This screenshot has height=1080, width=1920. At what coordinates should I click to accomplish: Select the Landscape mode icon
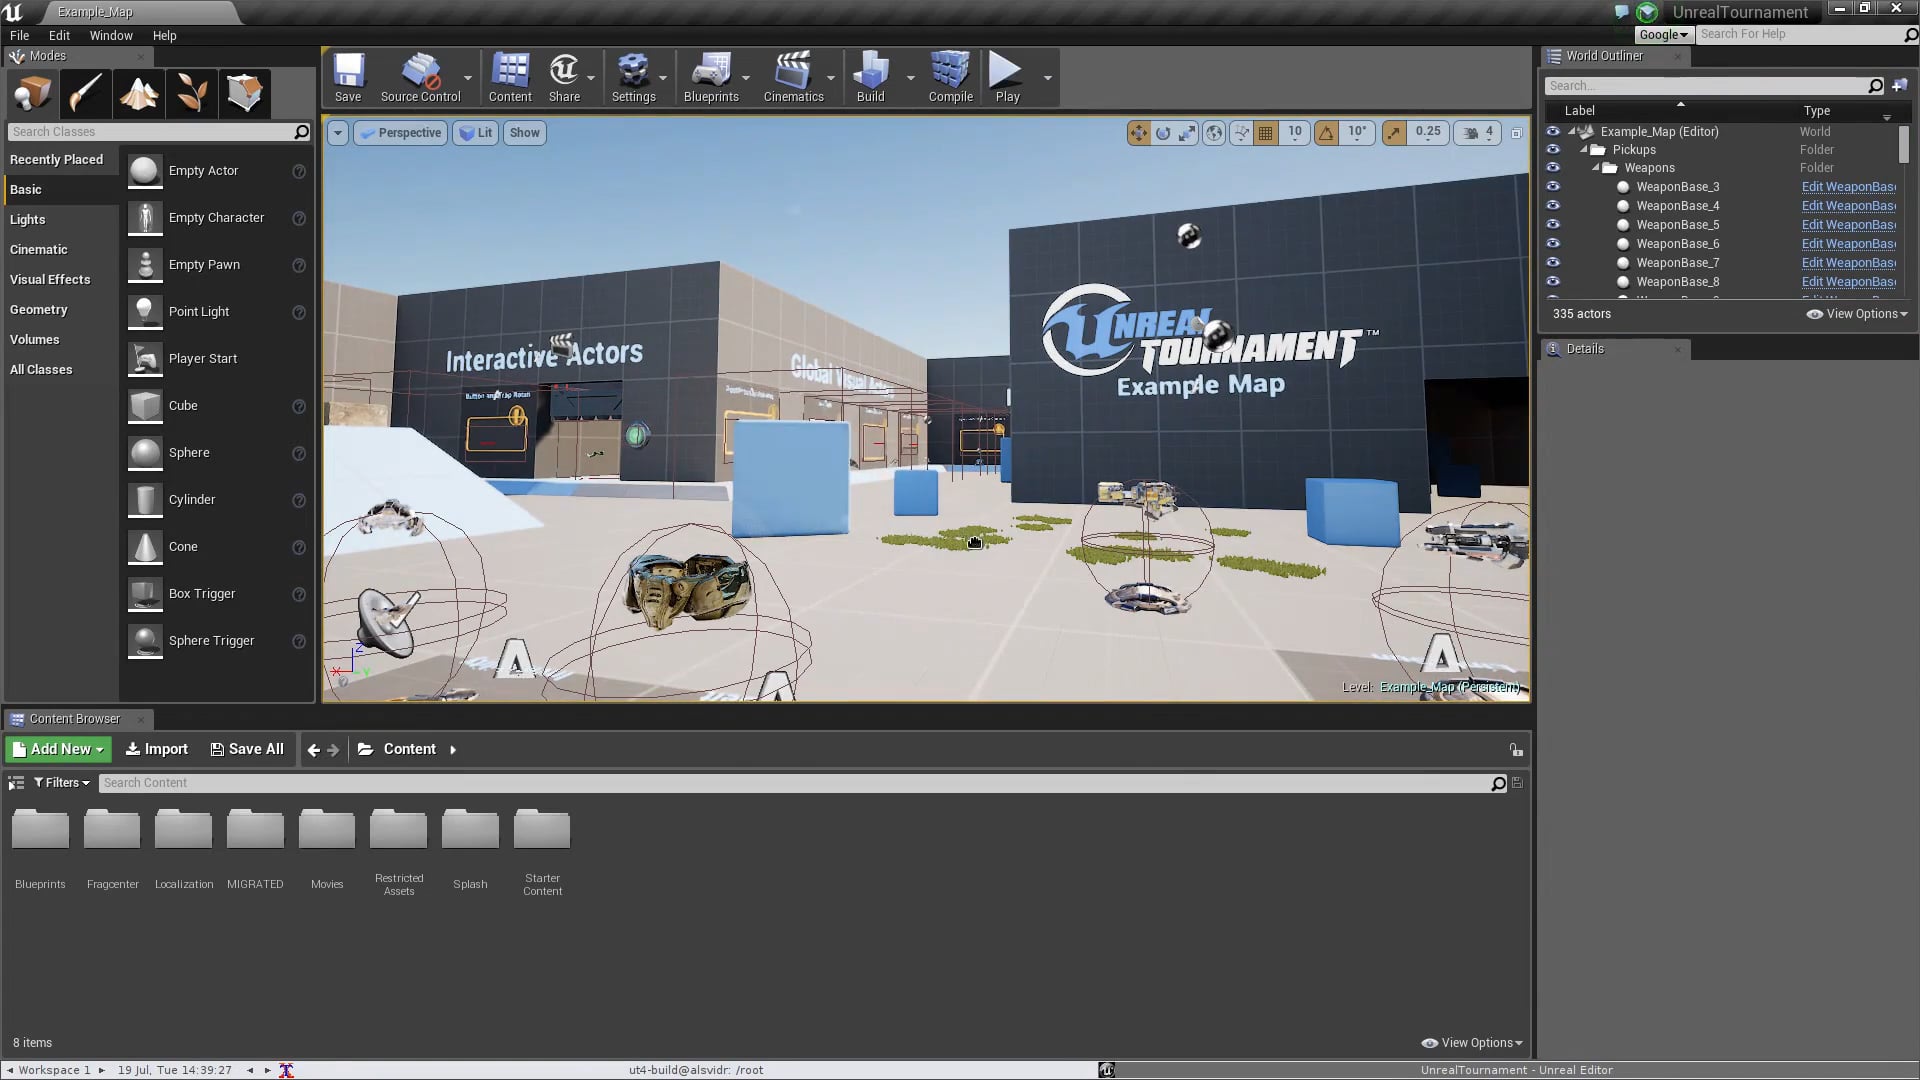[139, 93]
